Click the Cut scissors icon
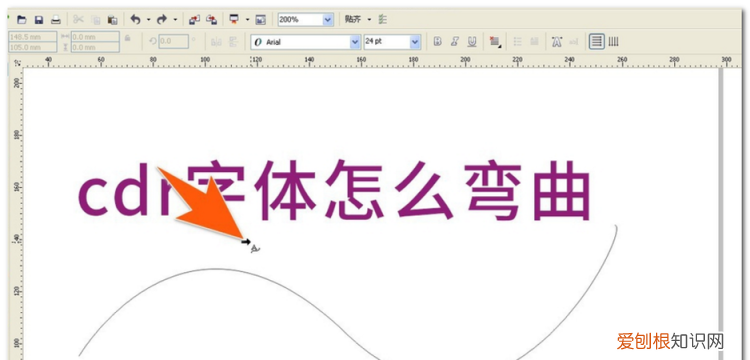The height and width of the screenshot is (360, 750). pyautogui.click(x=78, y=20)
